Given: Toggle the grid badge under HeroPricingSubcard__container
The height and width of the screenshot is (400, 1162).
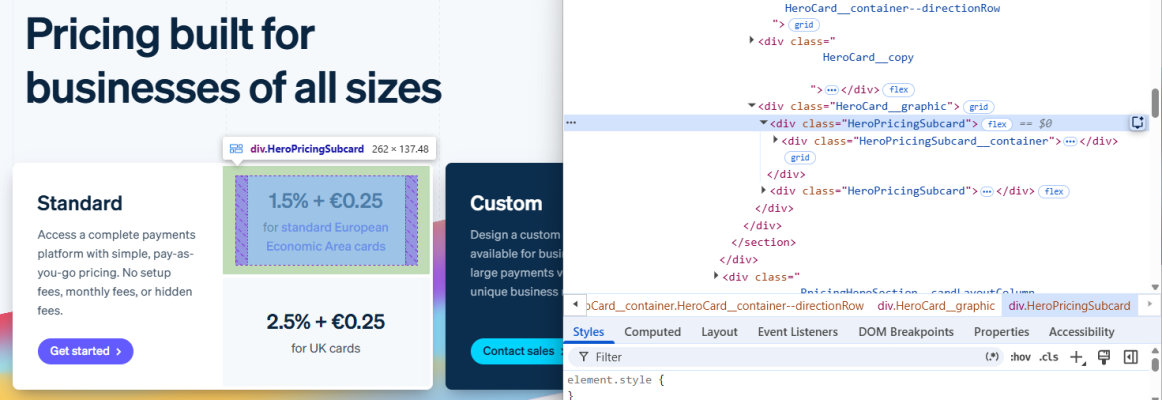Looking at the screenshot, I should pos(800,158).
